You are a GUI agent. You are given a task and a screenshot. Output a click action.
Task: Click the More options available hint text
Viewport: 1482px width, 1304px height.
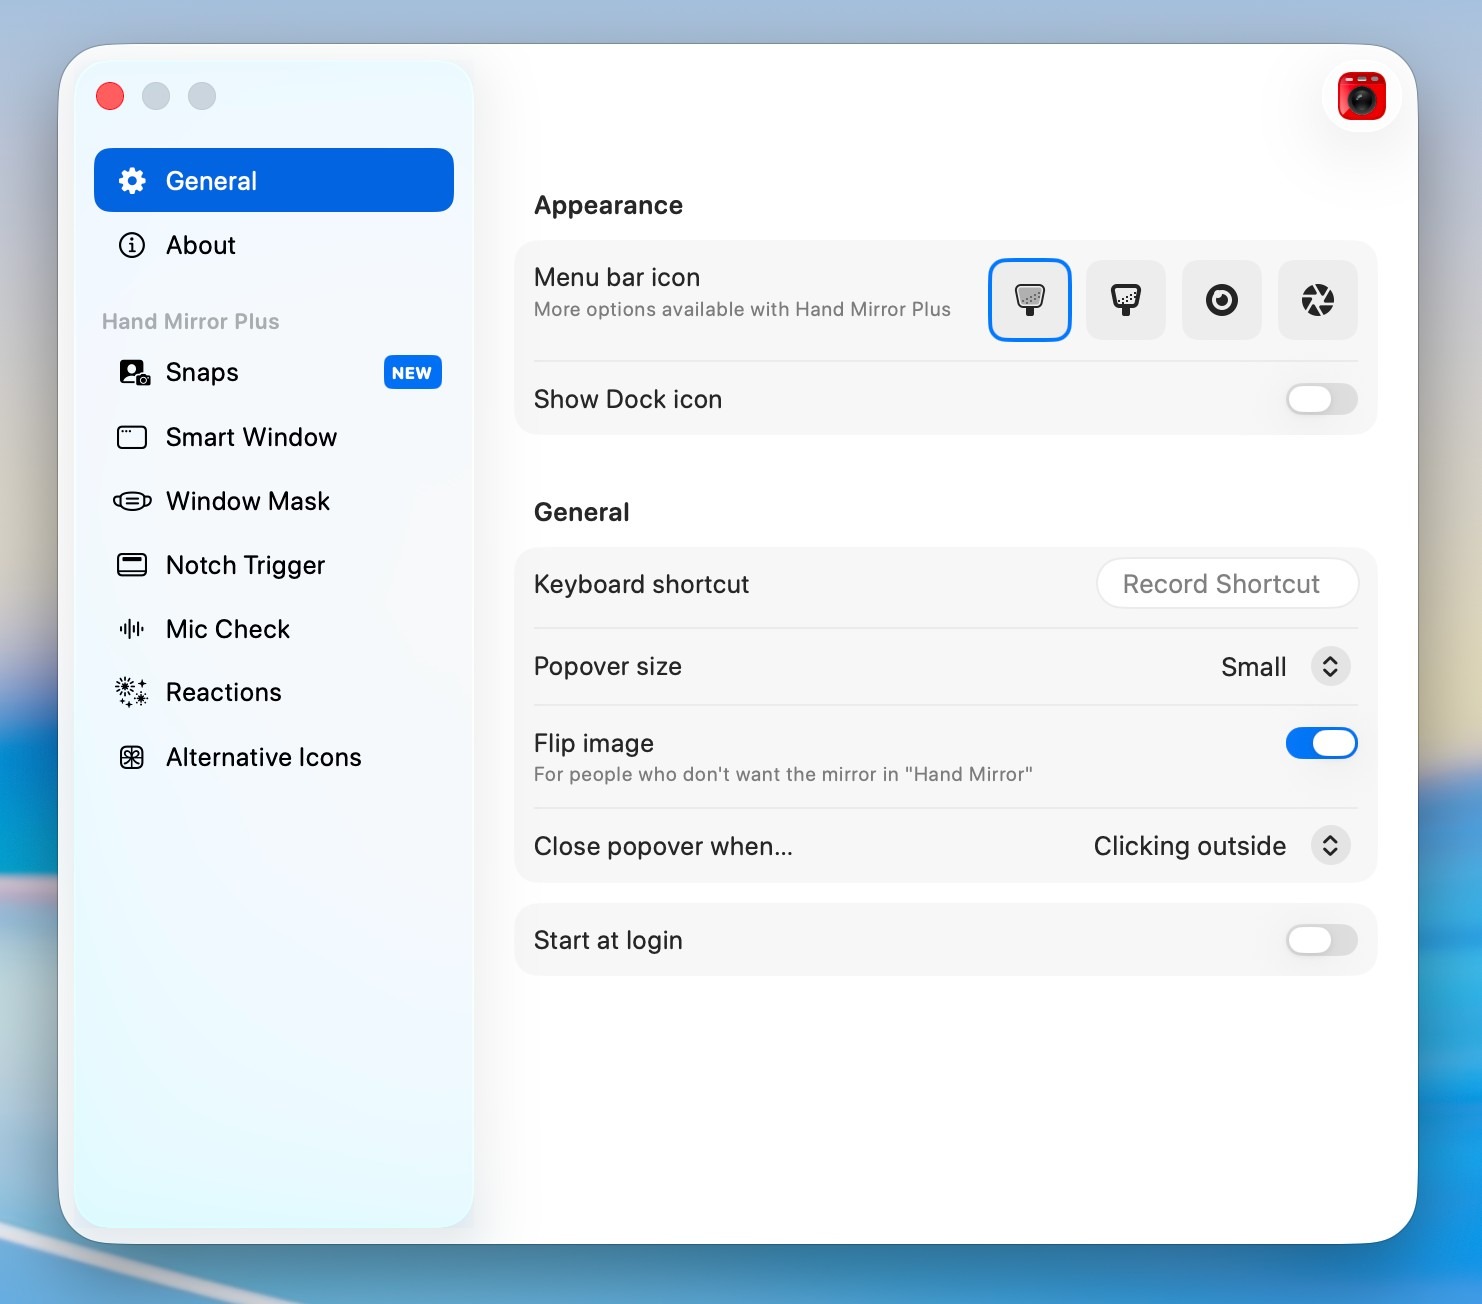coord(742,309)
